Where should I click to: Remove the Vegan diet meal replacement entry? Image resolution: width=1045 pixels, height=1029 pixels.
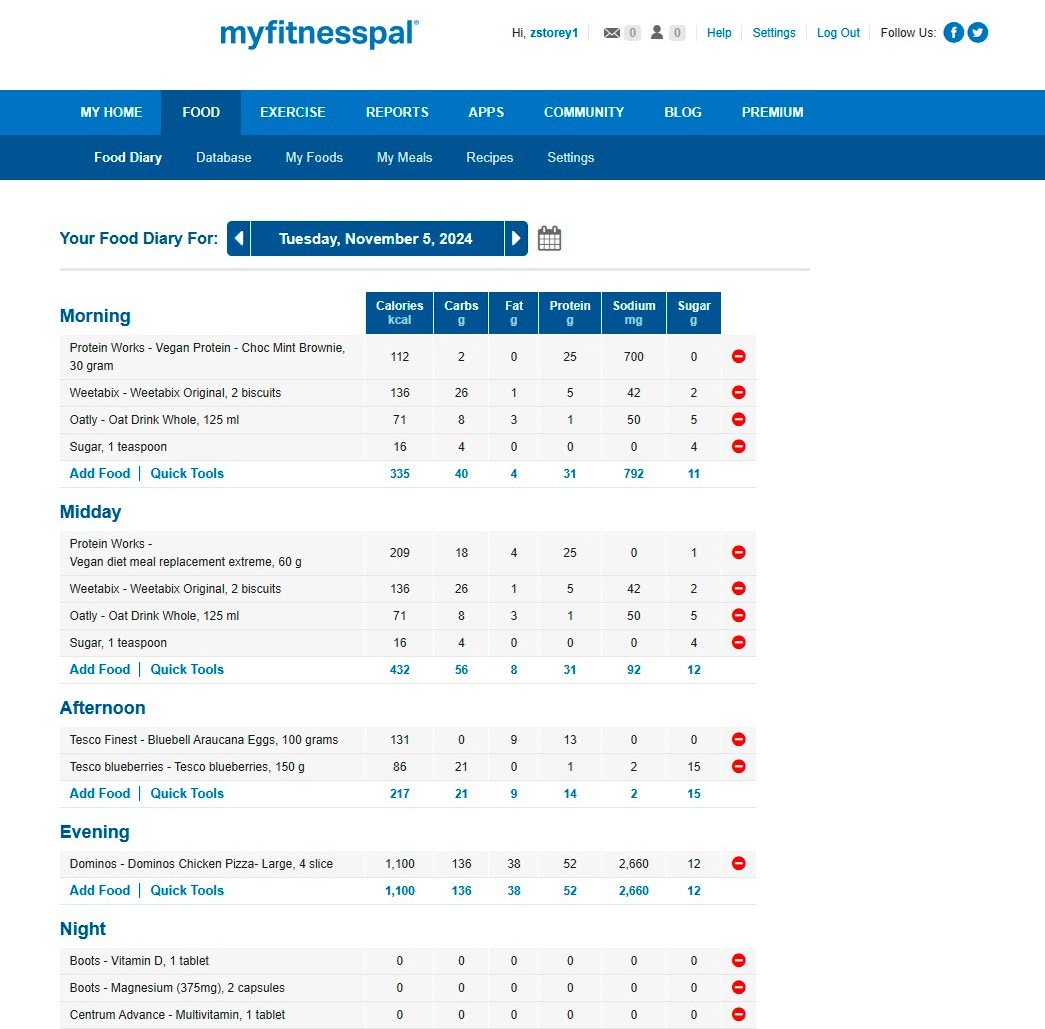tap(738, 552)
